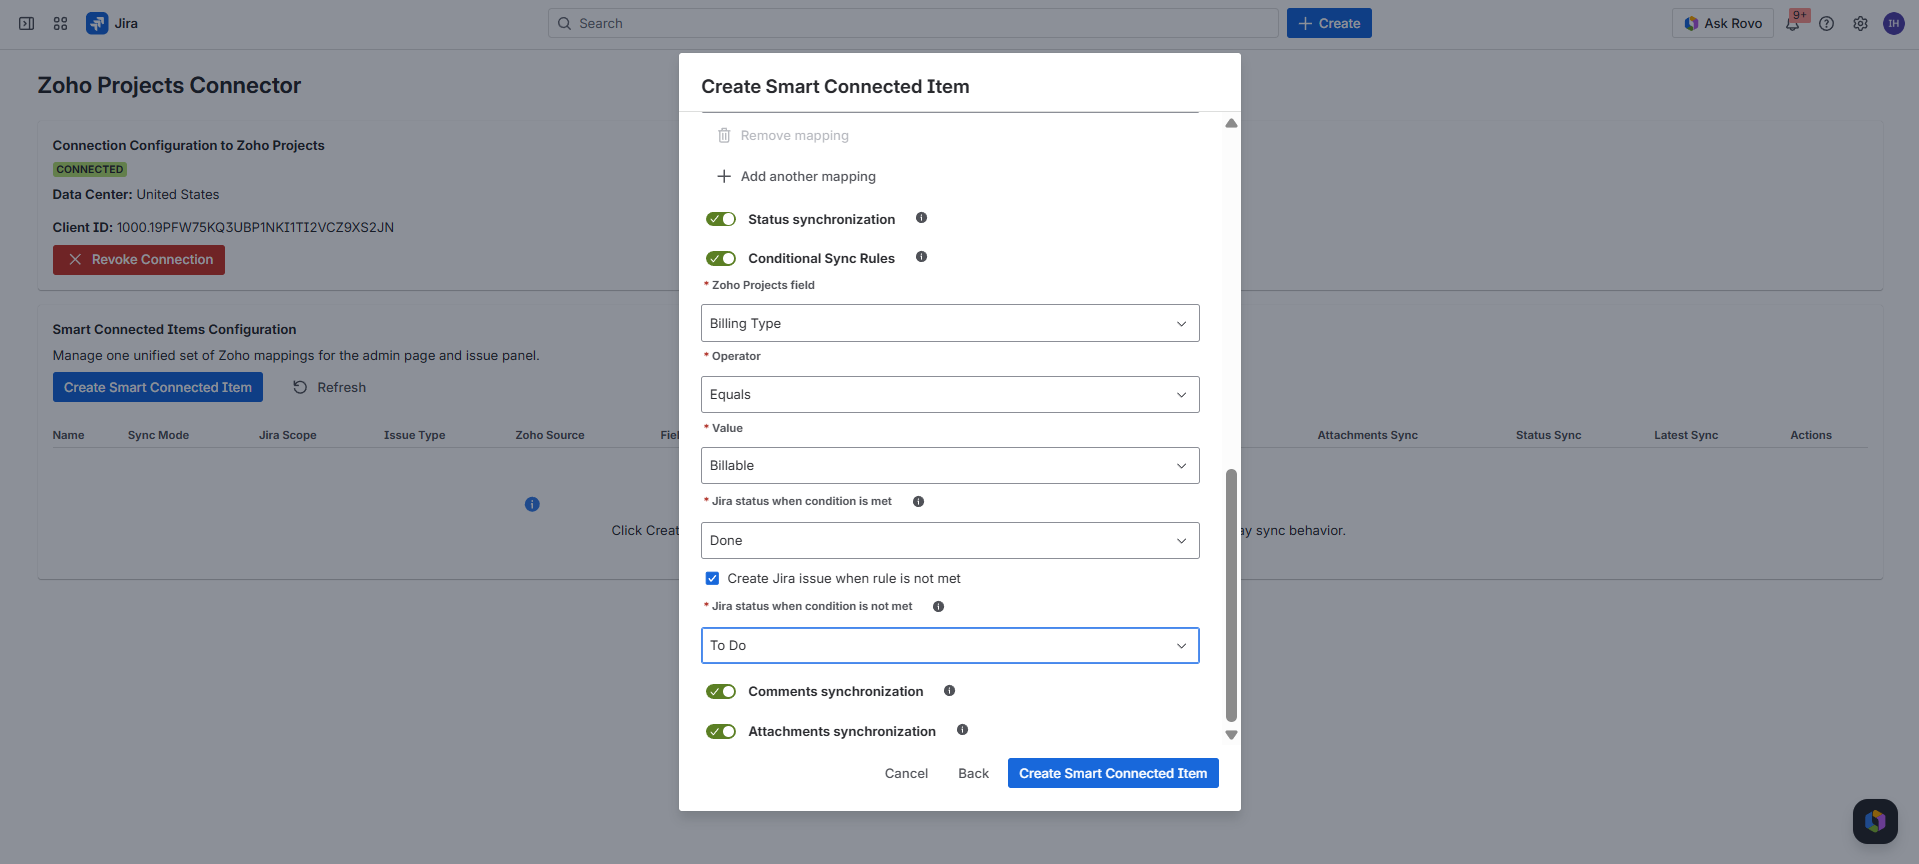Image resolution: width=1919 pixels, height=864 pixels.
Task: Open the Rovo chat floating icon
Action: pos(1875,821)
